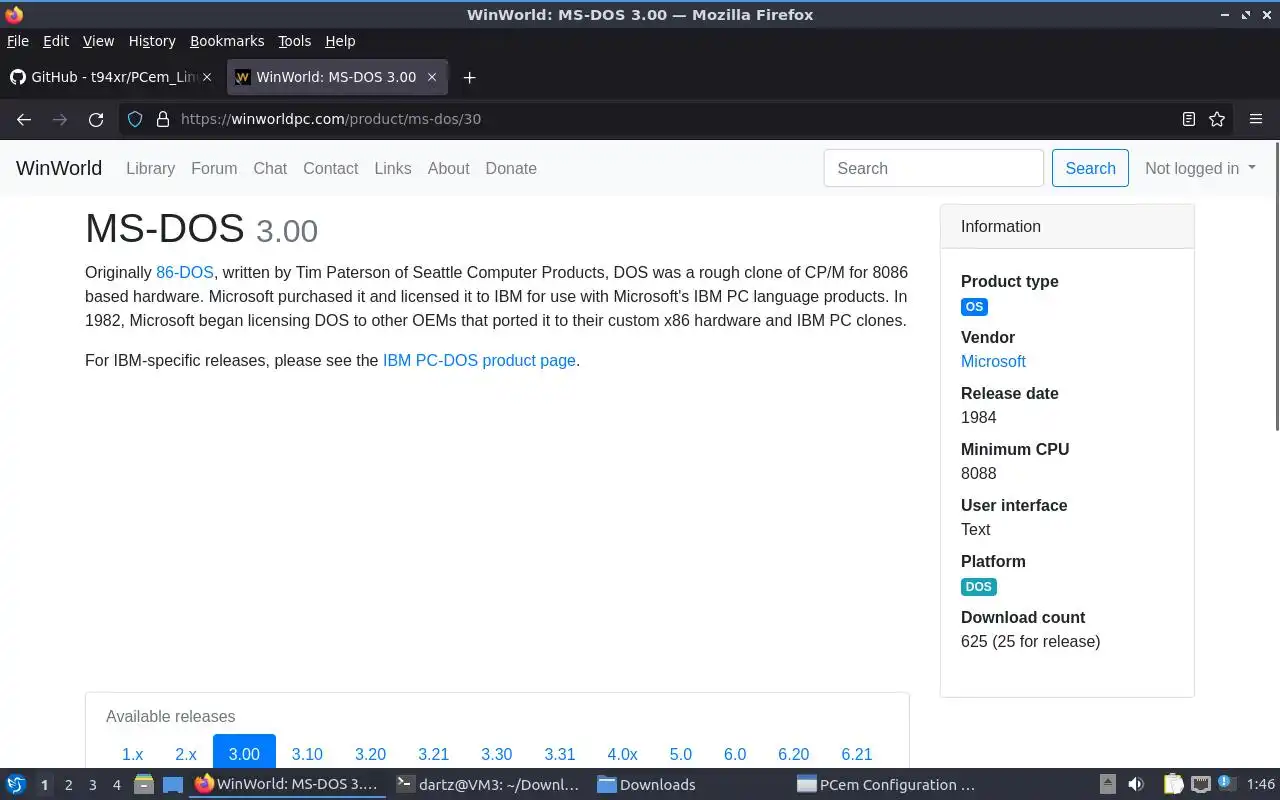Switch to the GitHub t94xr/PCem tab
This screenshot has width=1280, height=800.
[112, 77]
